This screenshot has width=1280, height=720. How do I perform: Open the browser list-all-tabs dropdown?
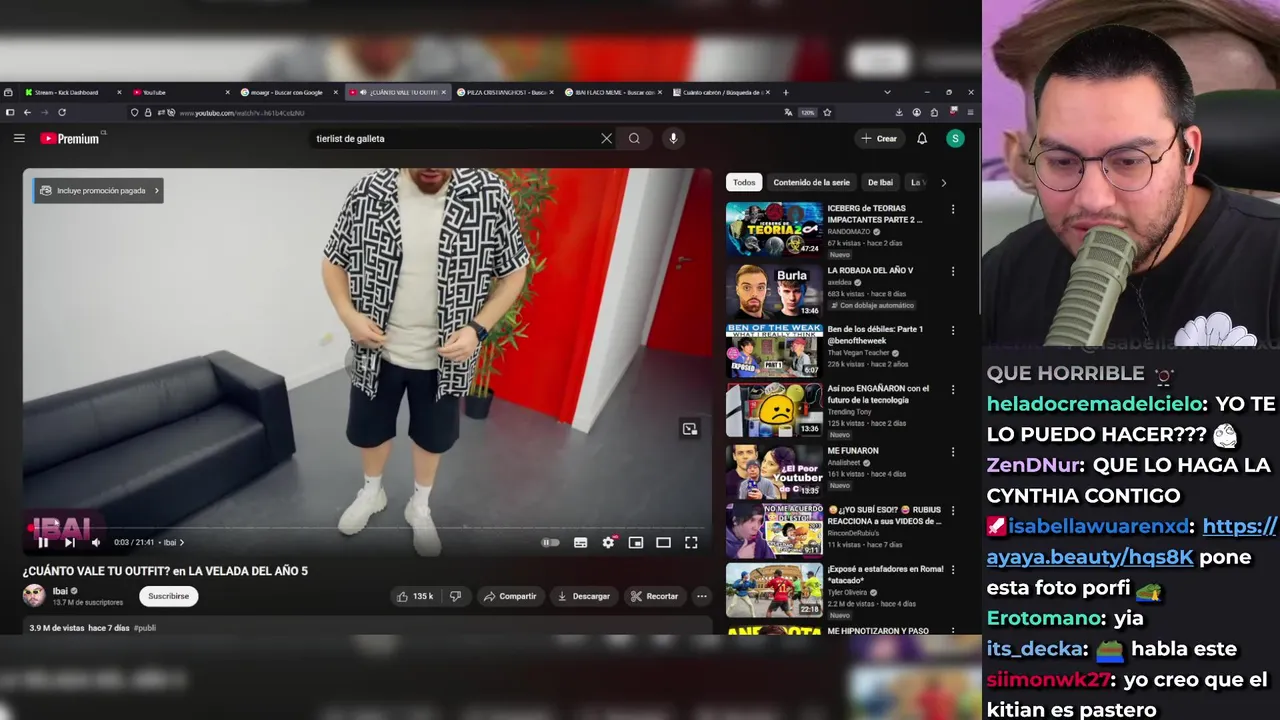point(887,92)
